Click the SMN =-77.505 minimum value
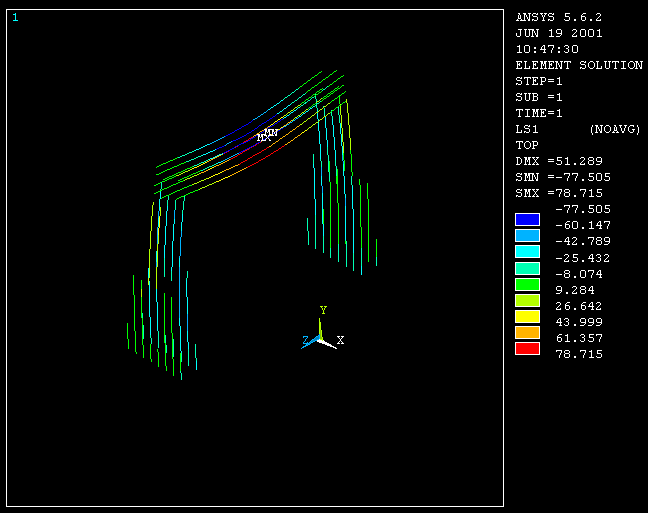 [x=561, y=177]
